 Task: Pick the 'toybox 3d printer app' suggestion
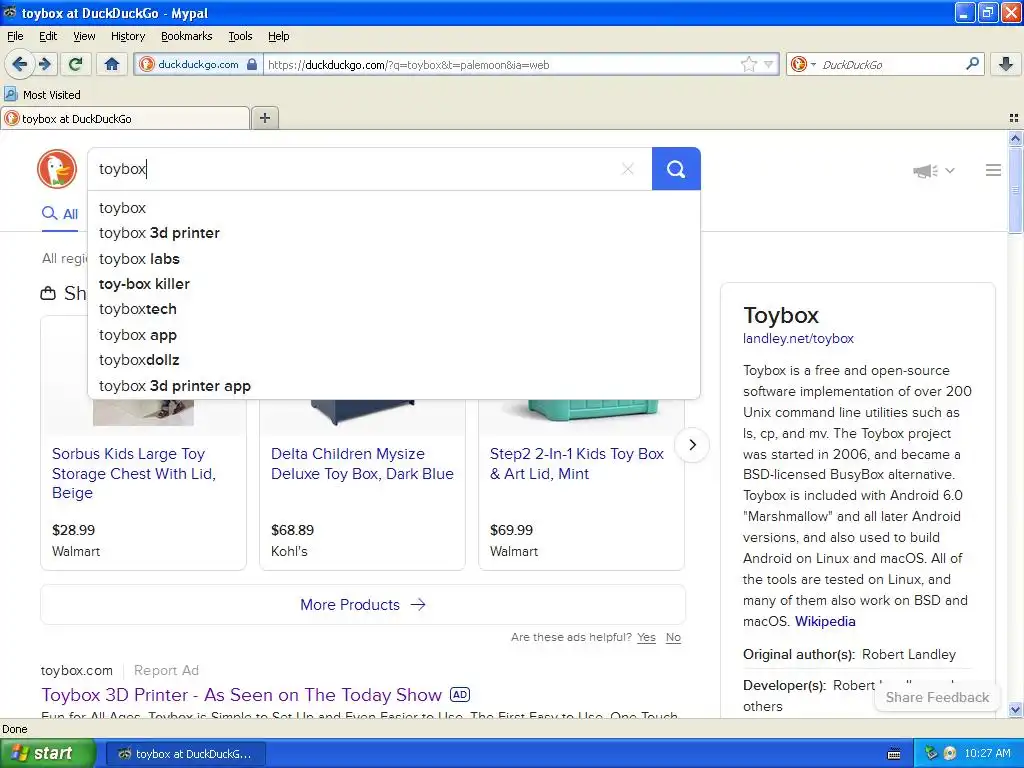point(394,386)
